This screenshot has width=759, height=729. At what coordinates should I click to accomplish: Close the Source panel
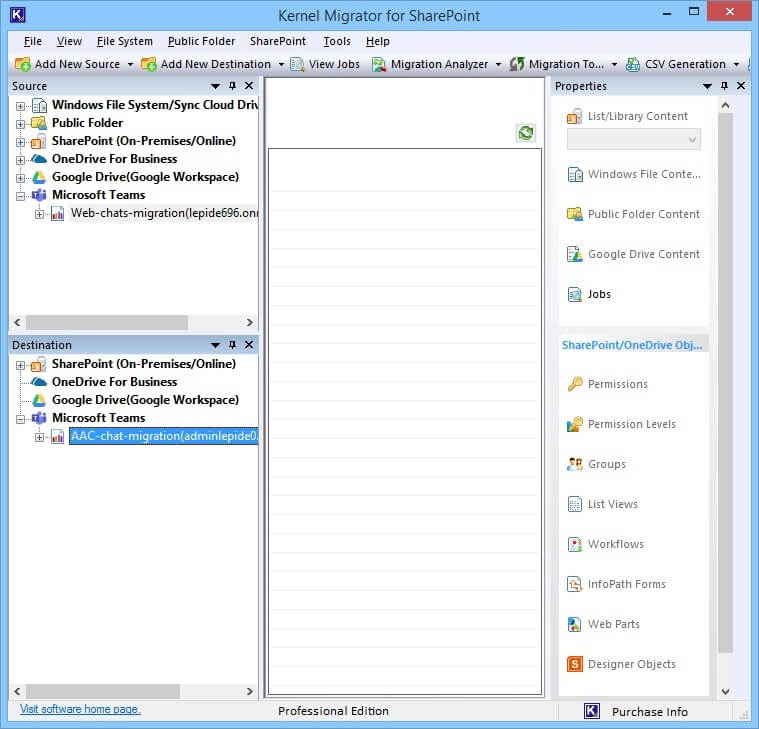[x=249, y=86]
